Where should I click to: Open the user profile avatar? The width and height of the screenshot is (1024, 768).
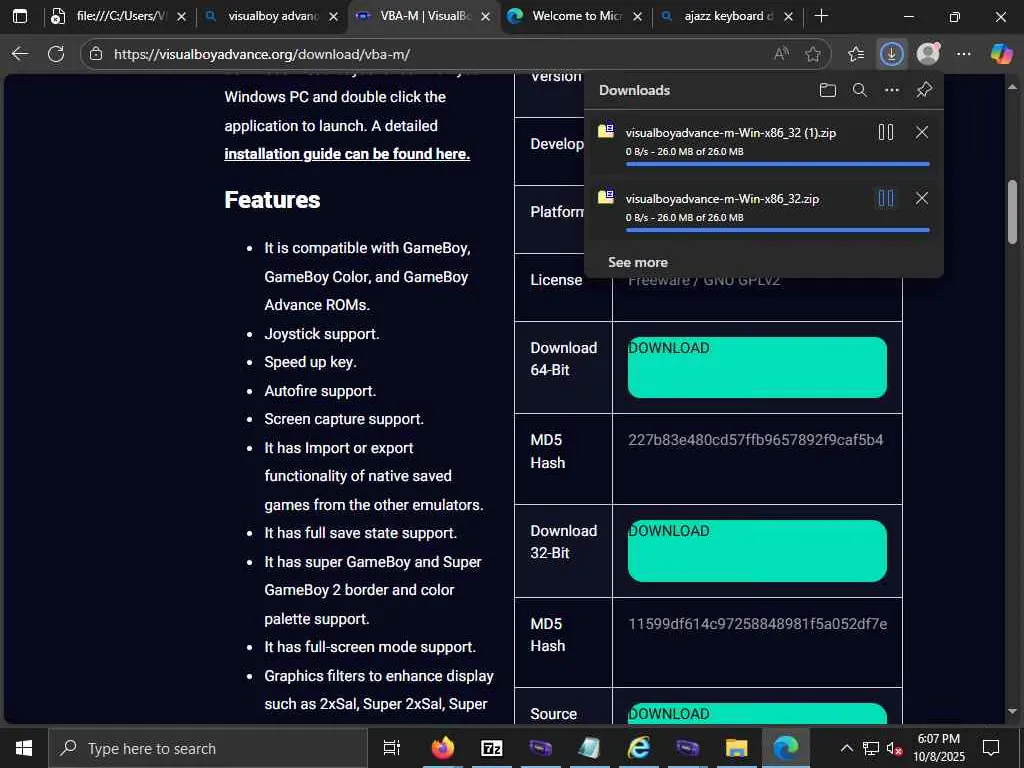coord(928,54)
